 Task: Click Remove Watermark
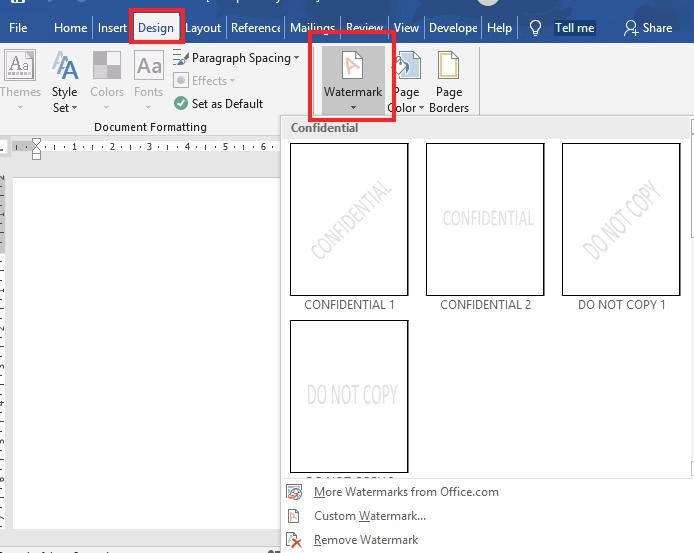pyautogui.click(x=366, y=540)
